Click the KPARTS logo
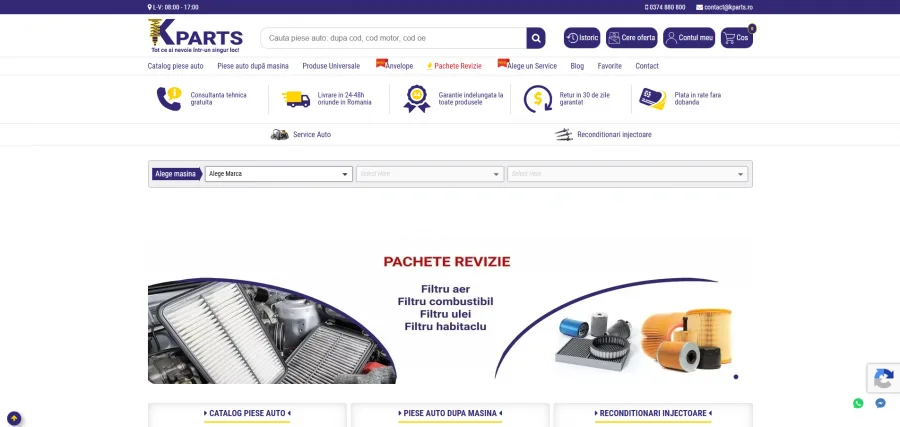Viewport: 900px width, 427px height. pyautogui.click(x=195, y=36)
